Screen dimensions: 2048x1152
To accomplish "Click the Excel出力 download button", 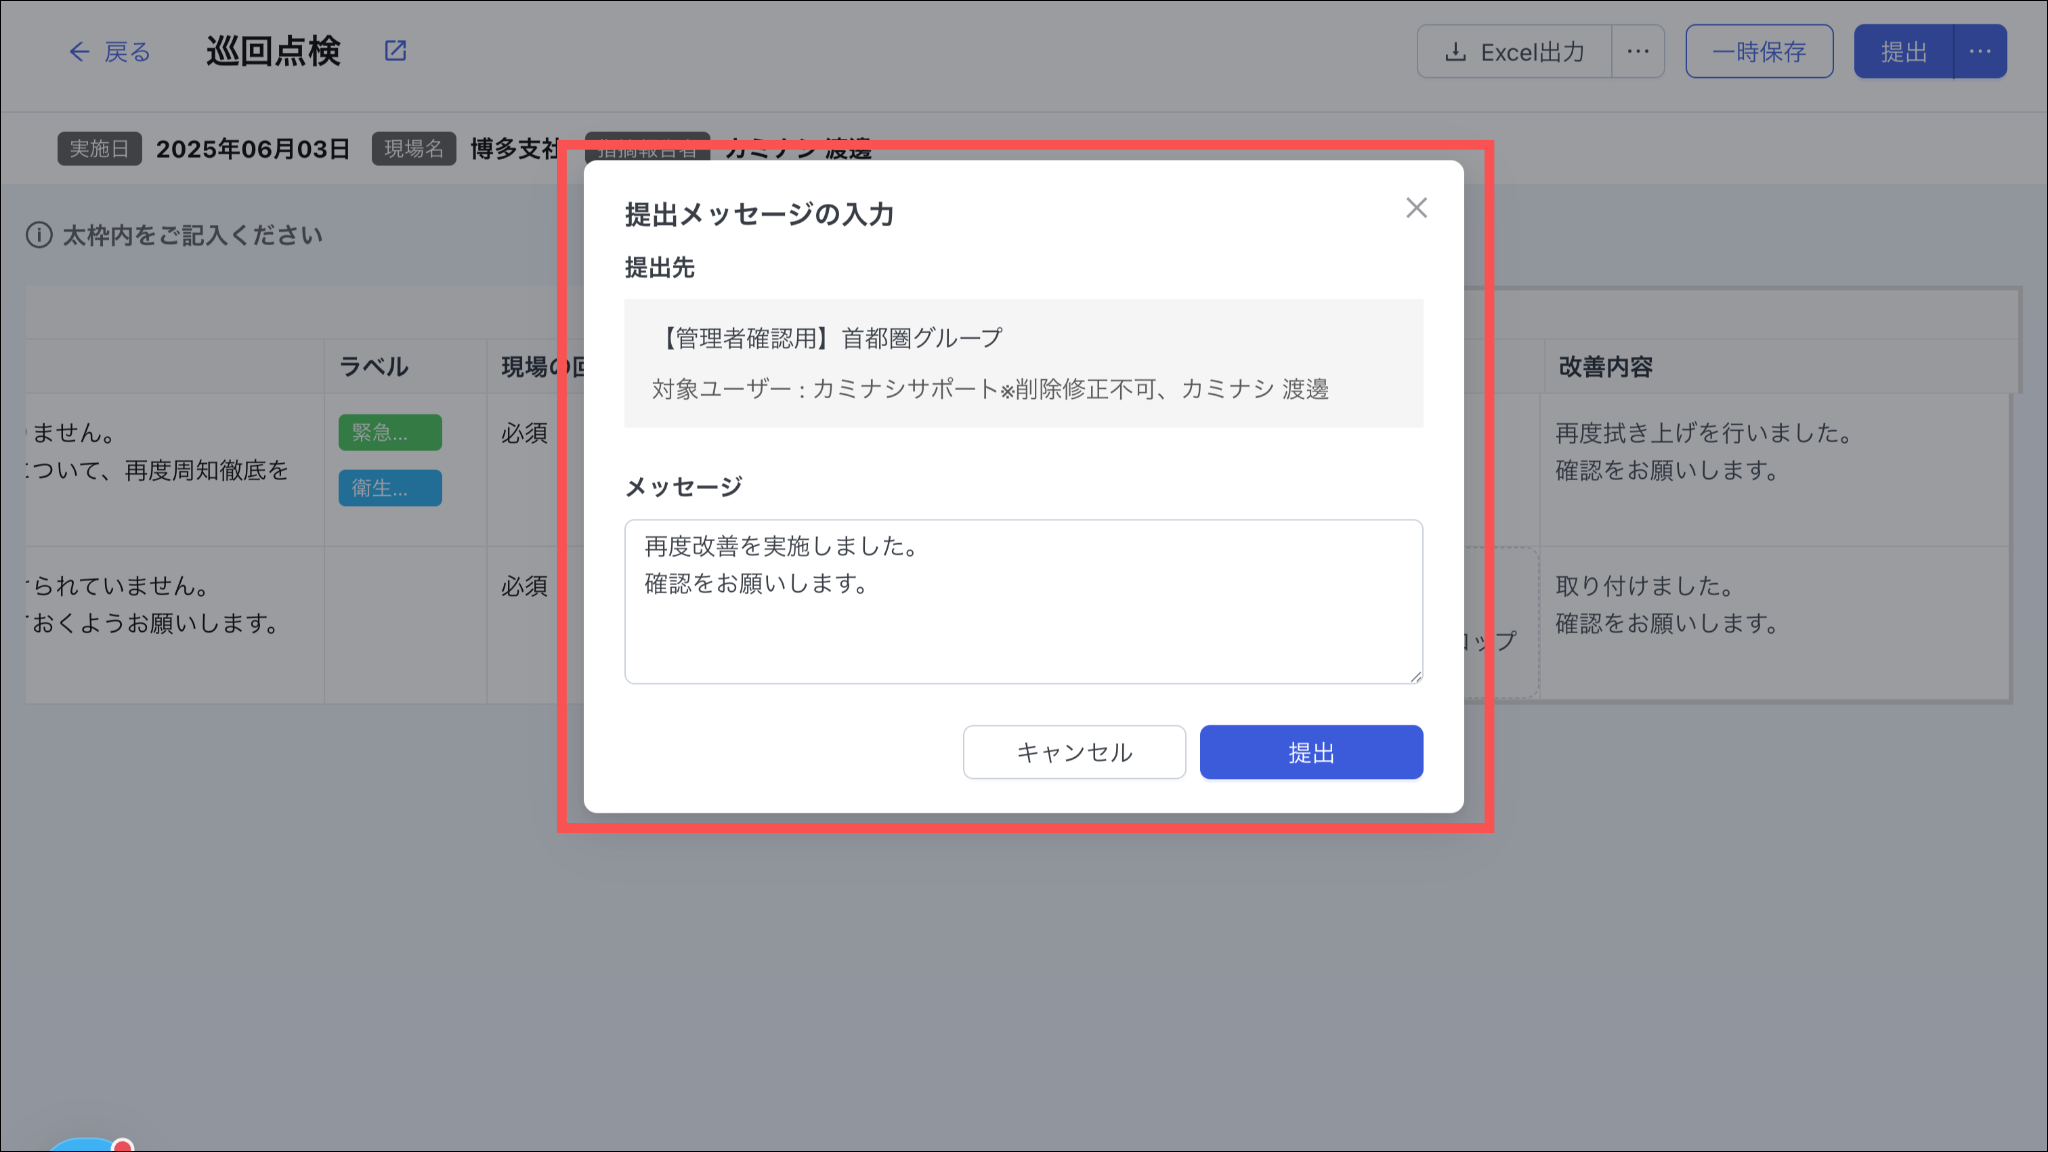I will tap(1515, 52).
